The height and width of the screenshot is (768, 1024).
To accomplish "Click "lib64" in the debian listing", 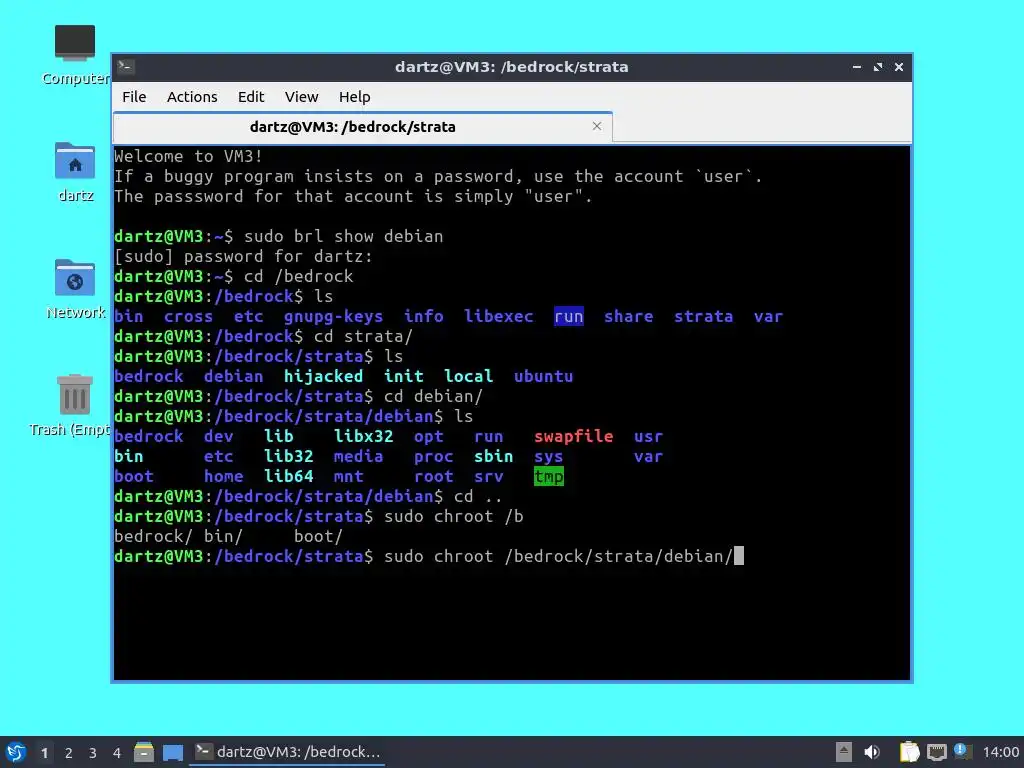I will point(289,476).
